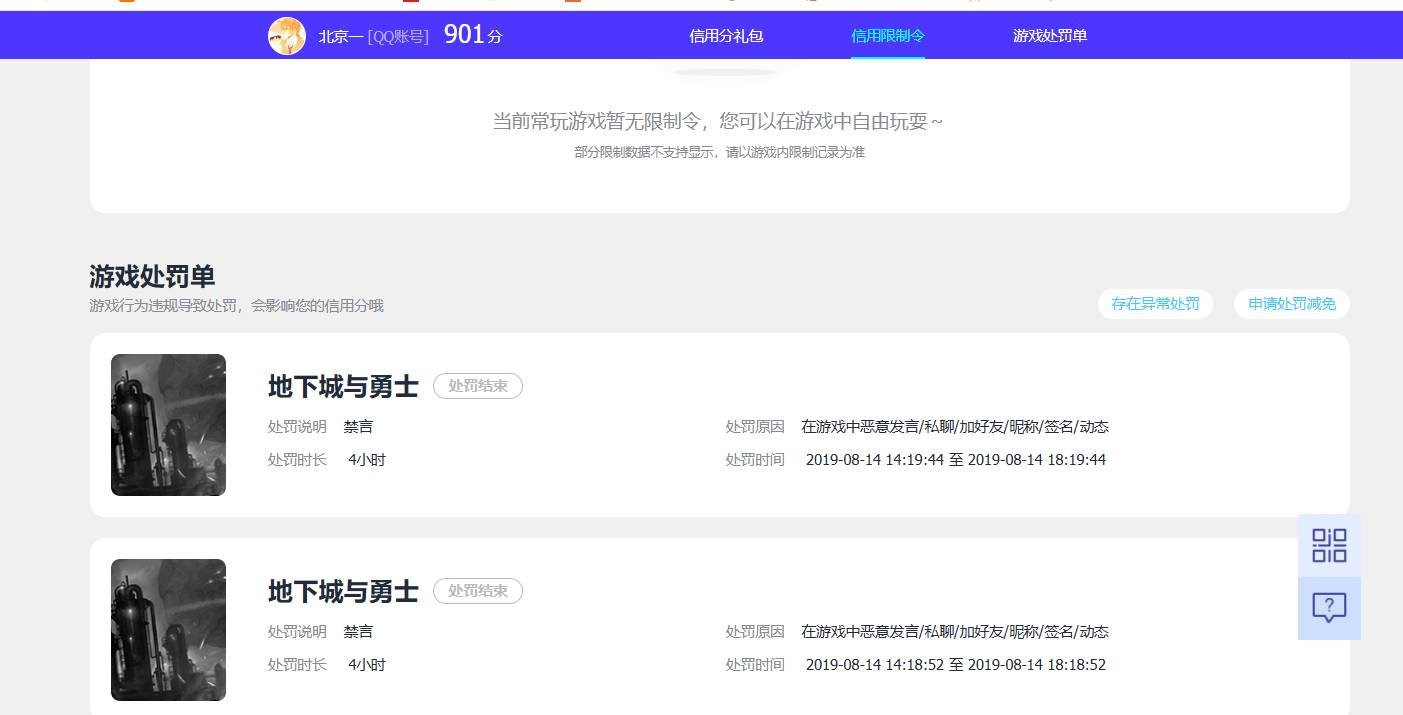Click 禁言 value in the 14:19:44 penalty card
Screen dimensions: 1403x715
click(x=358, y=427)
